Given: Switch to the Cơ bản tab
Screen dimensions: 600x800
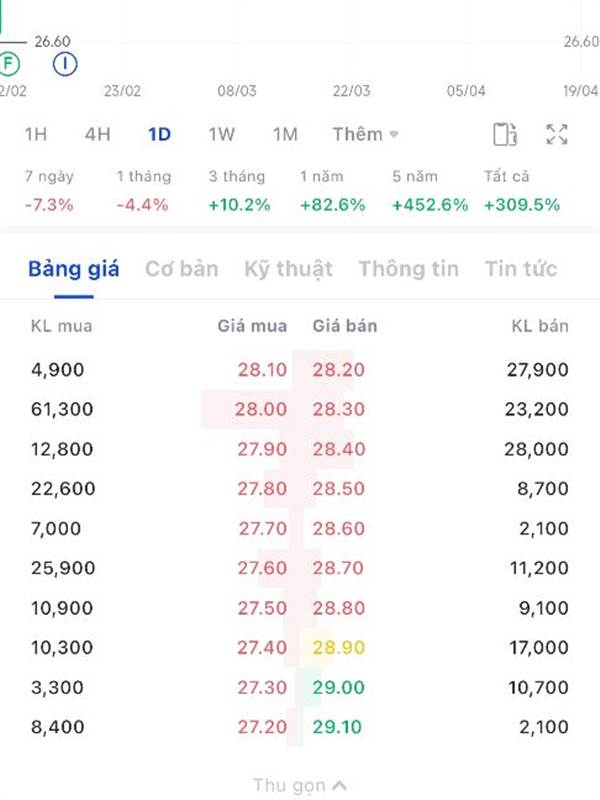Looking at the screenshot, I should coord(182,269).
